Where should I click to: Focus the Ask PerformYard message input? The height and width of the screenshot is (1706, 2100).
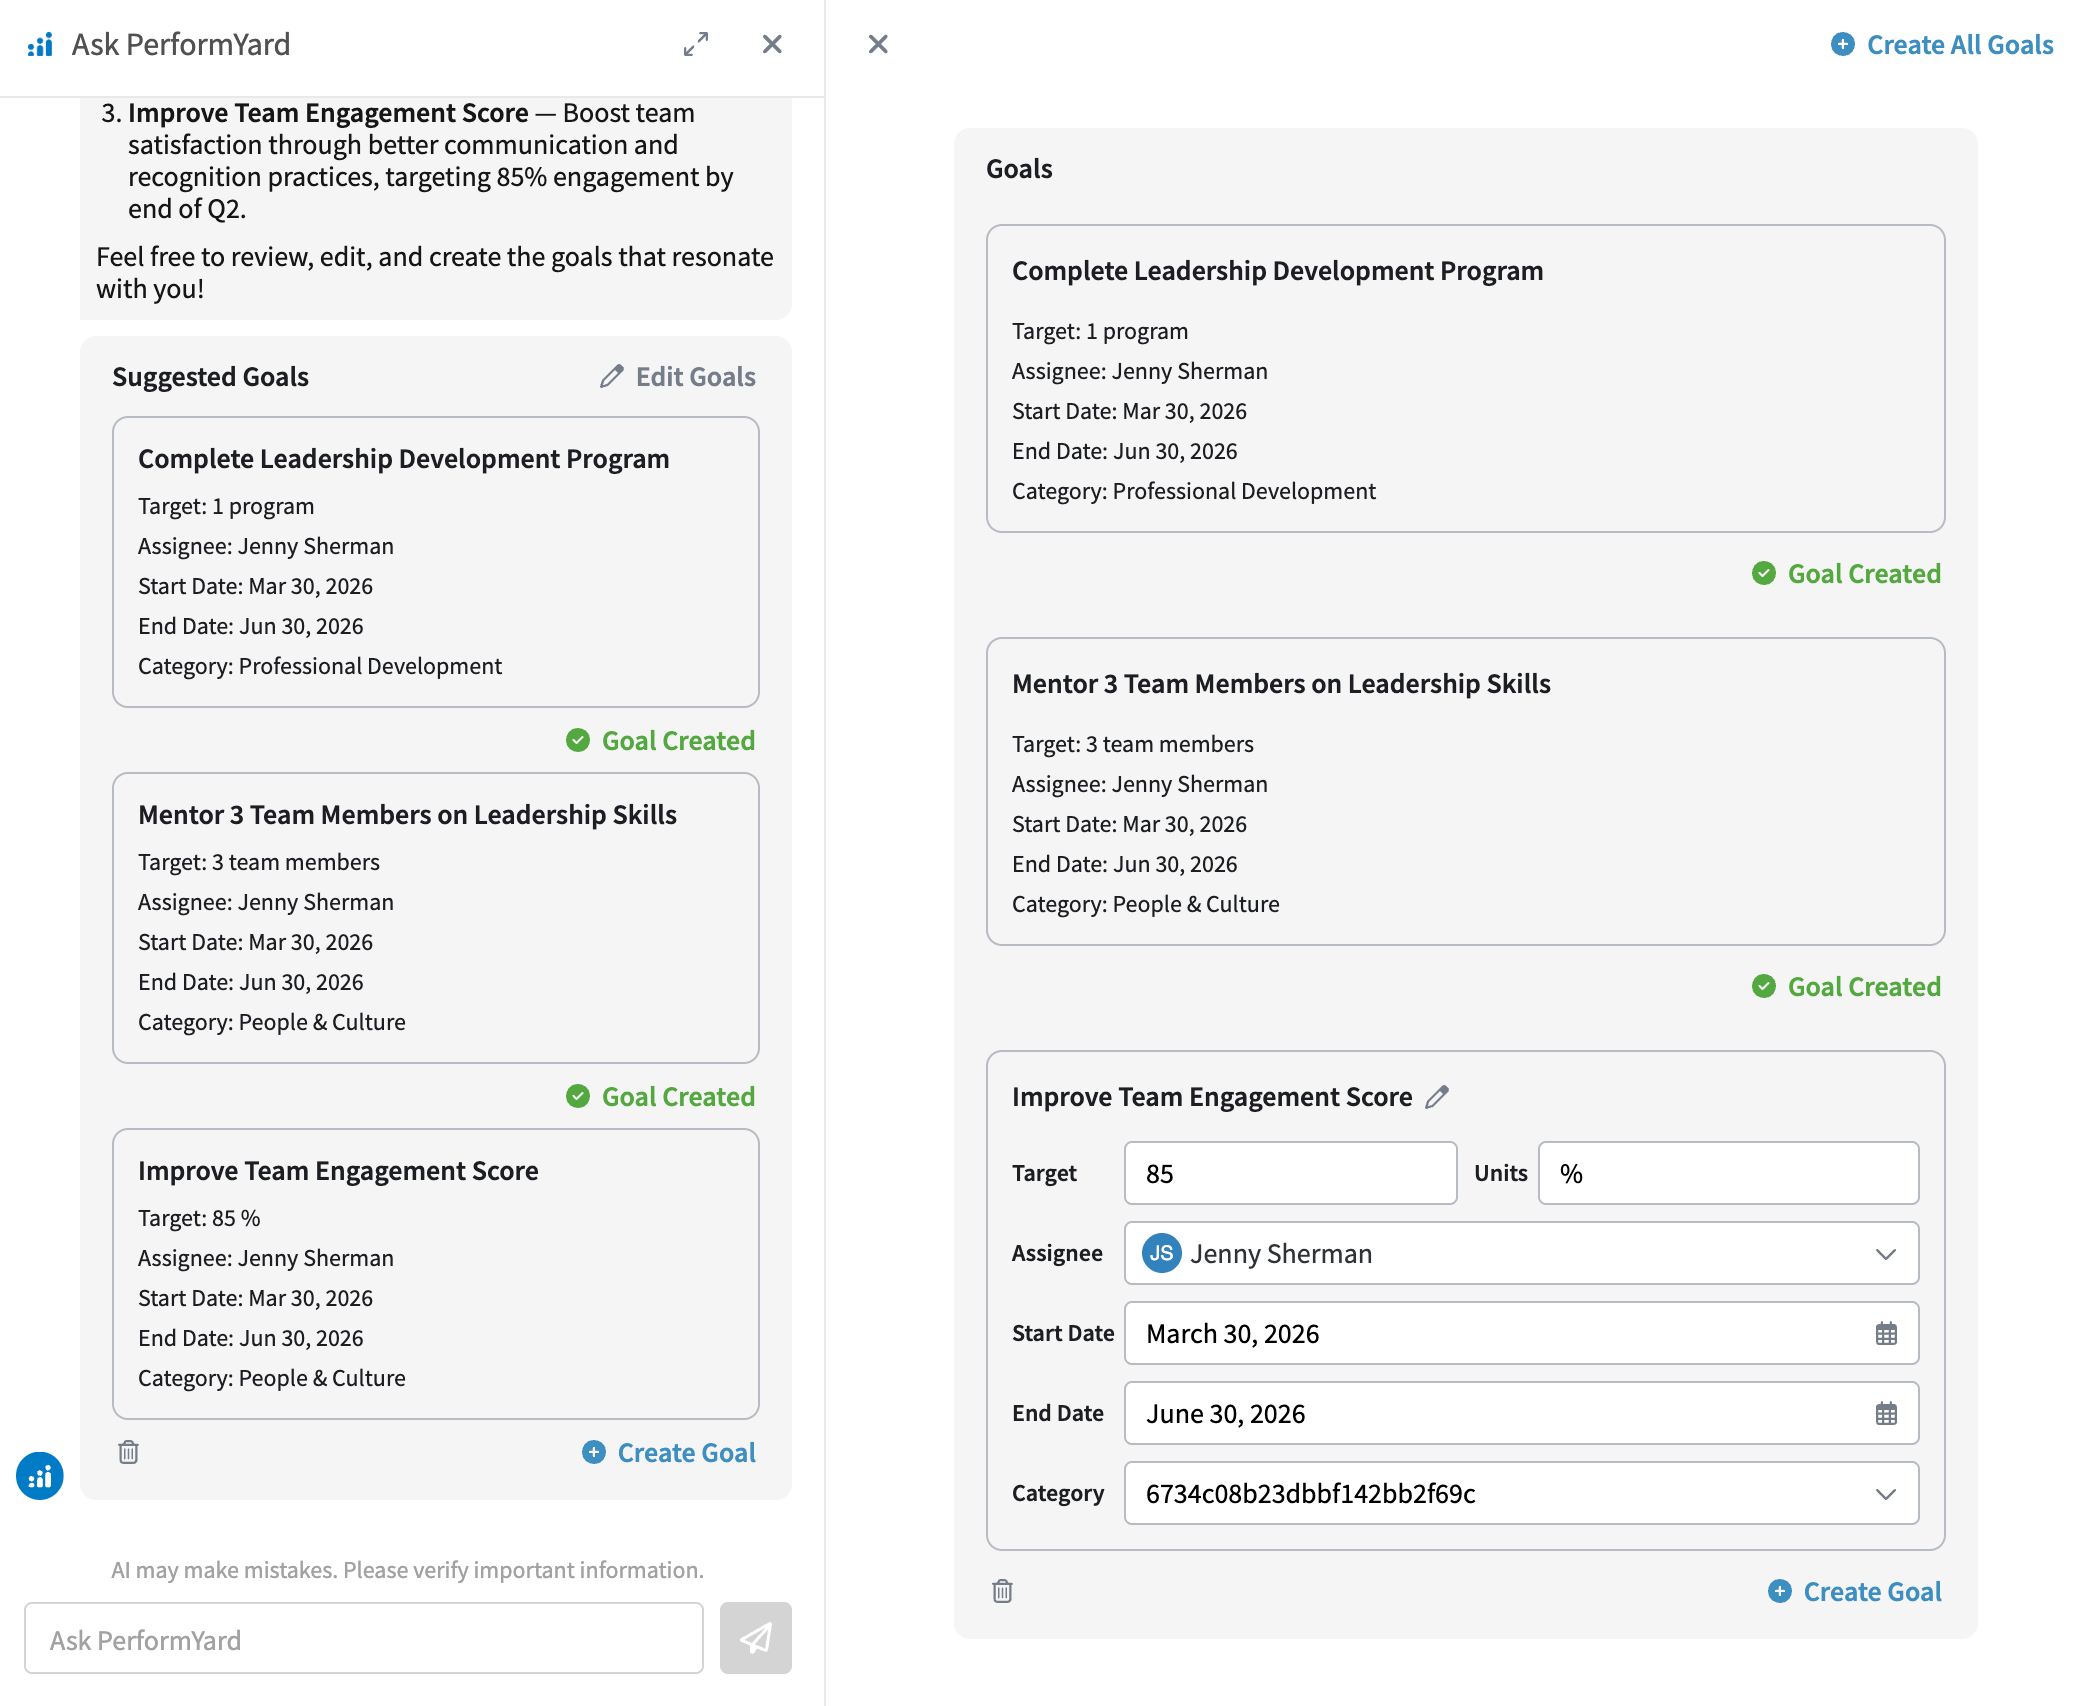pos(364,1640)
